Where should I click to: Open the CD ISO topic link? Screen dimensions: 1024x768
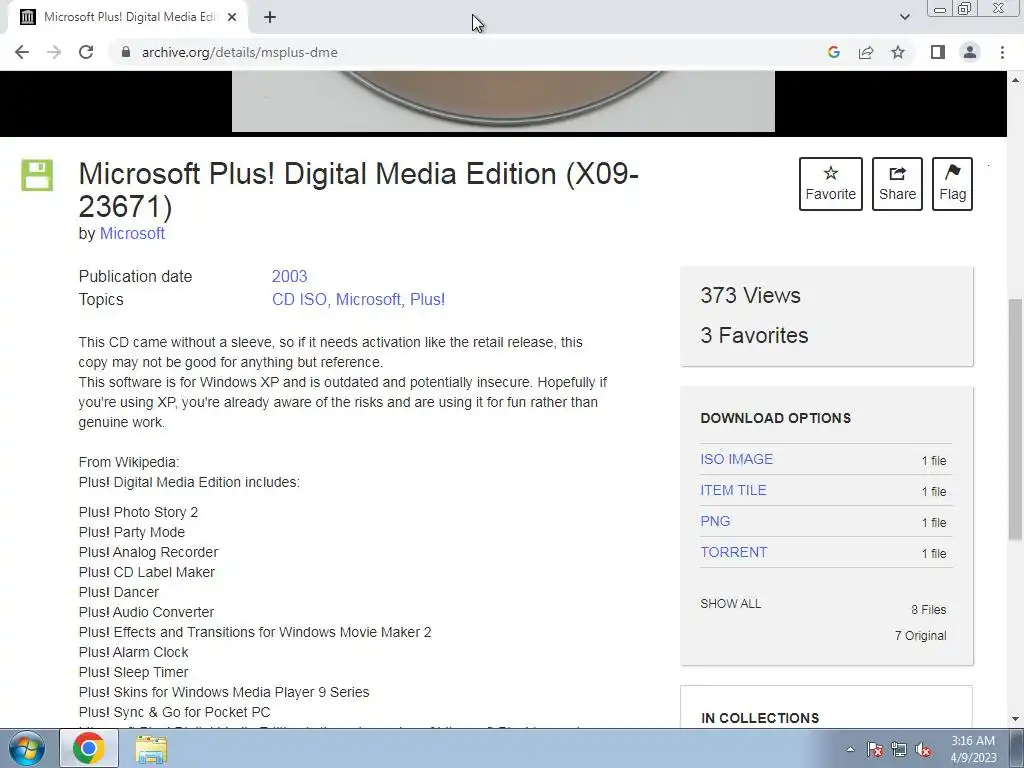click(299, 299)
